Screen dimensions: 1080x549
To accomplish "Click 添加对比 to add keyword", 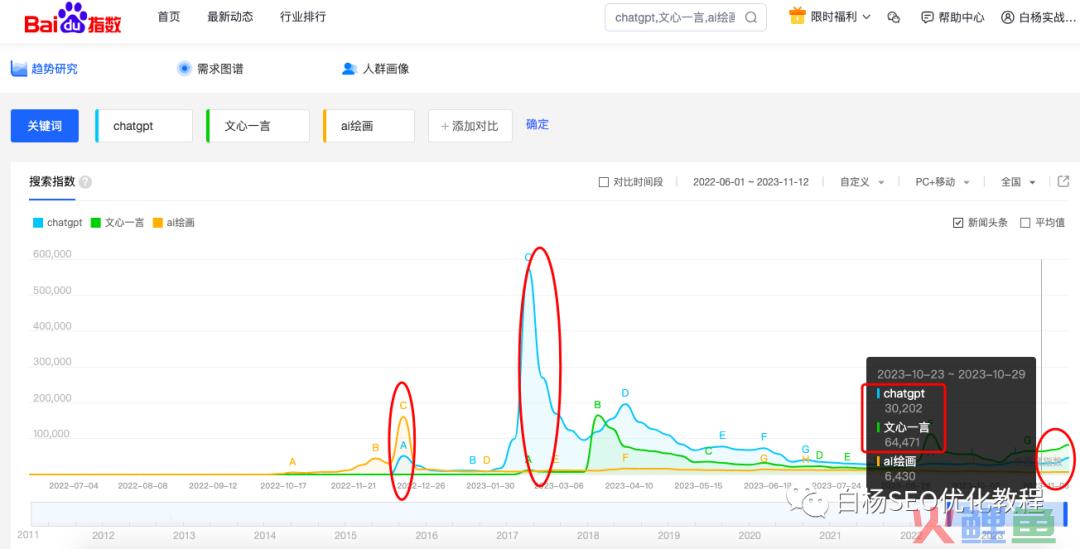I will [470, 126].
